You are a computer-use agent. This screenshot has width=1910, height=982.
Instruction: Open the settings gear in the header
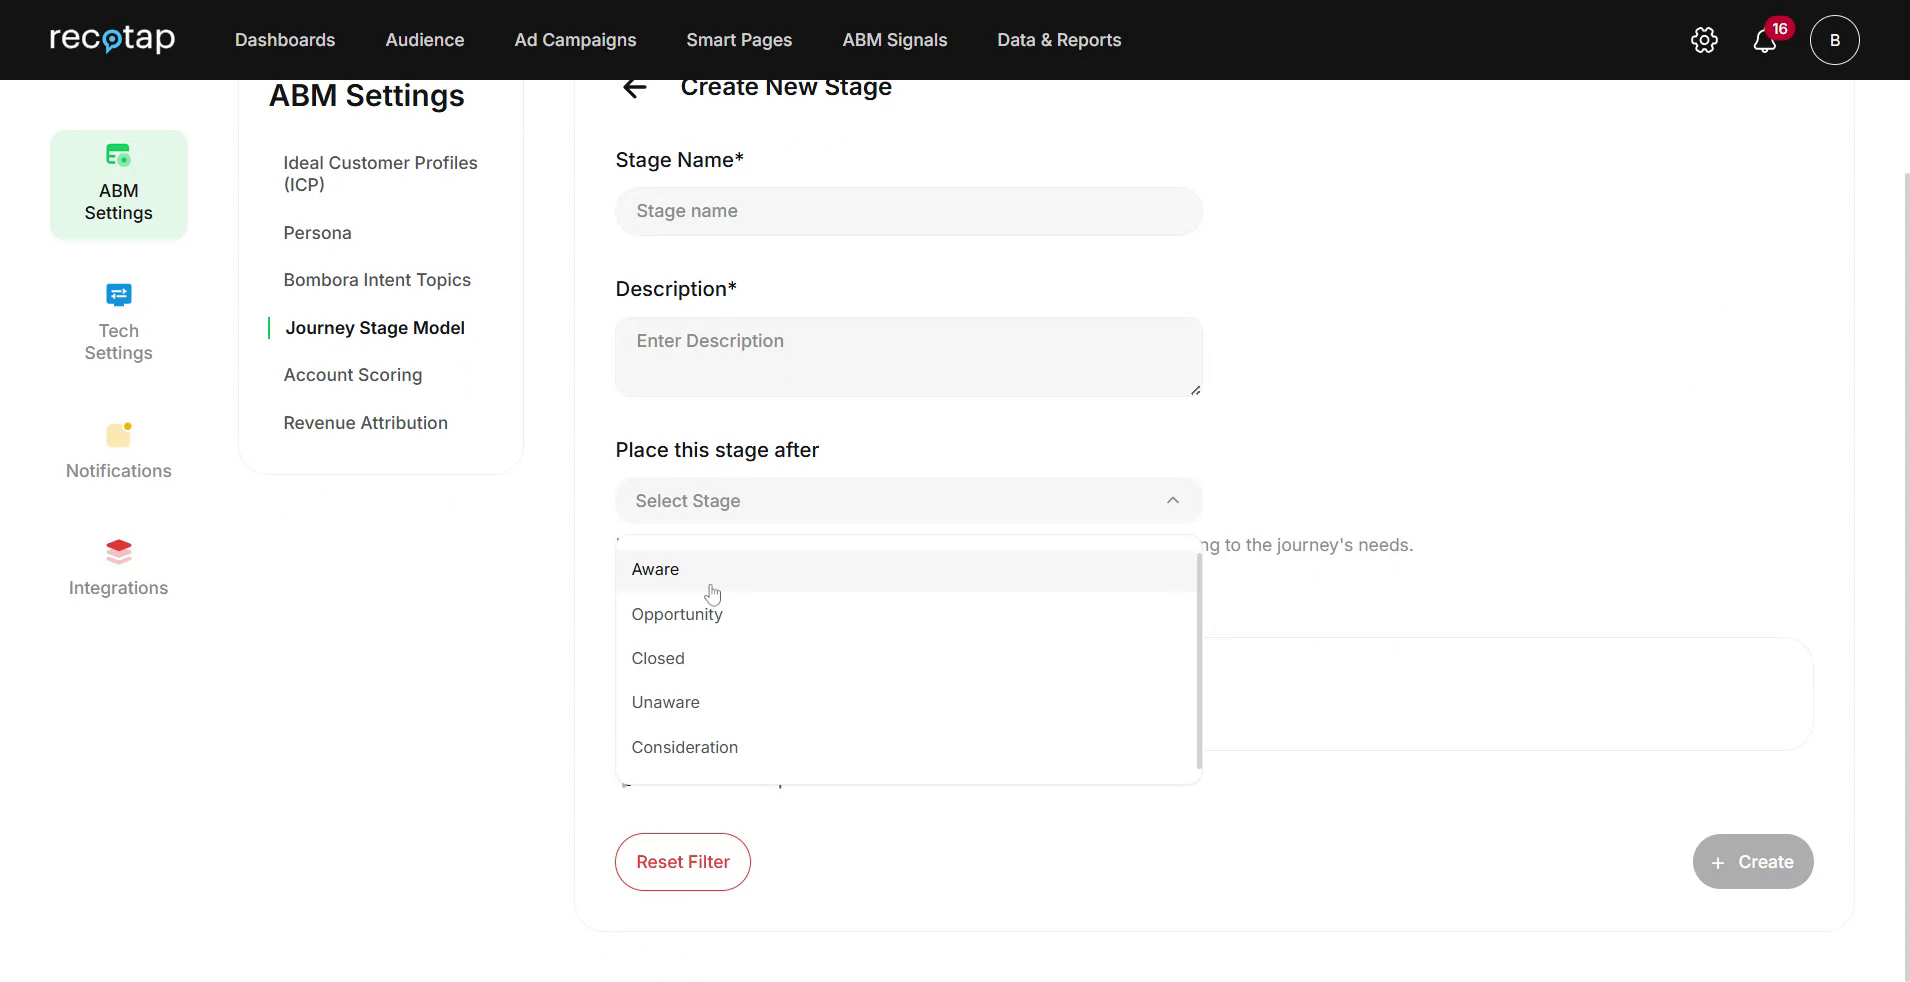click(1704, 40)
